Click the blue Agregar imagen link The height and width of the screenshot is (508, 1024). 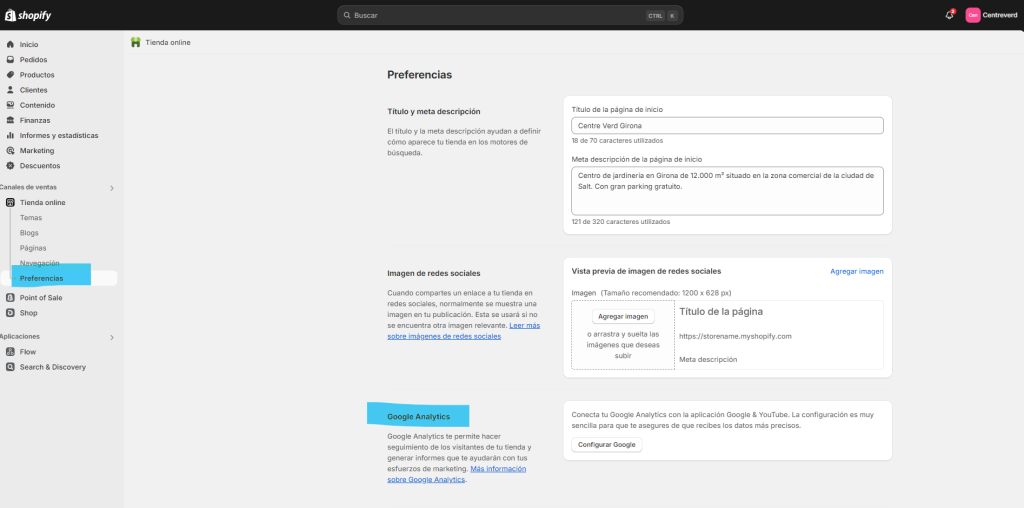coord(856,271)
